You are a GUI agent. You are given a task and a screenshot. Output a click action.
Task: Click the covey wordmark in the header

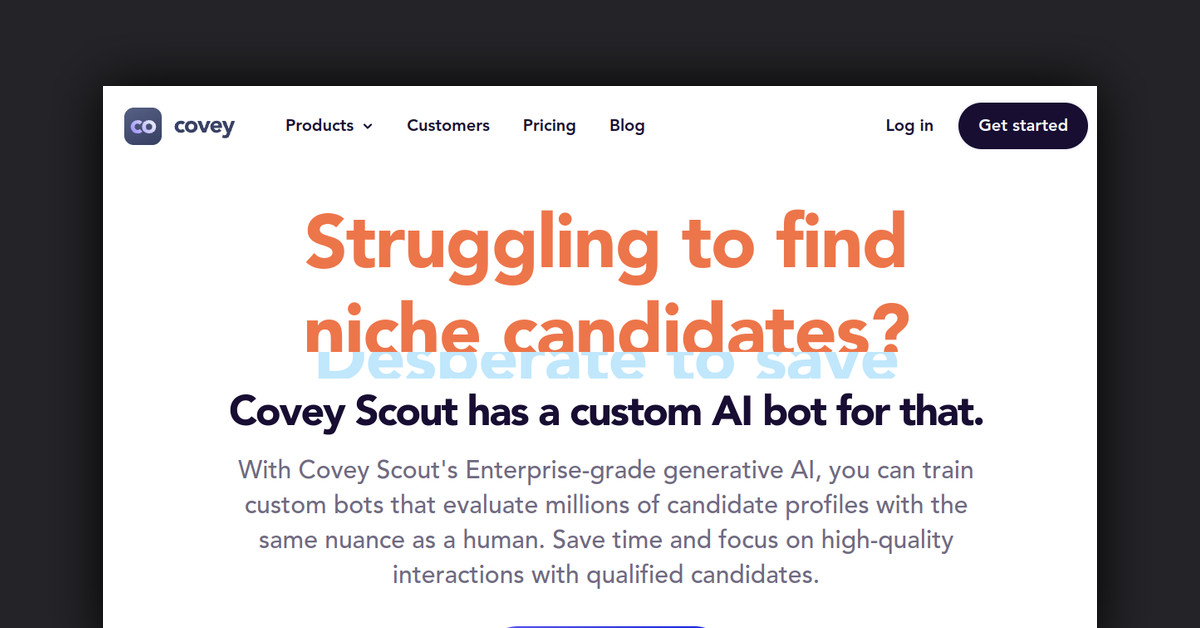(x=204, y=125)
